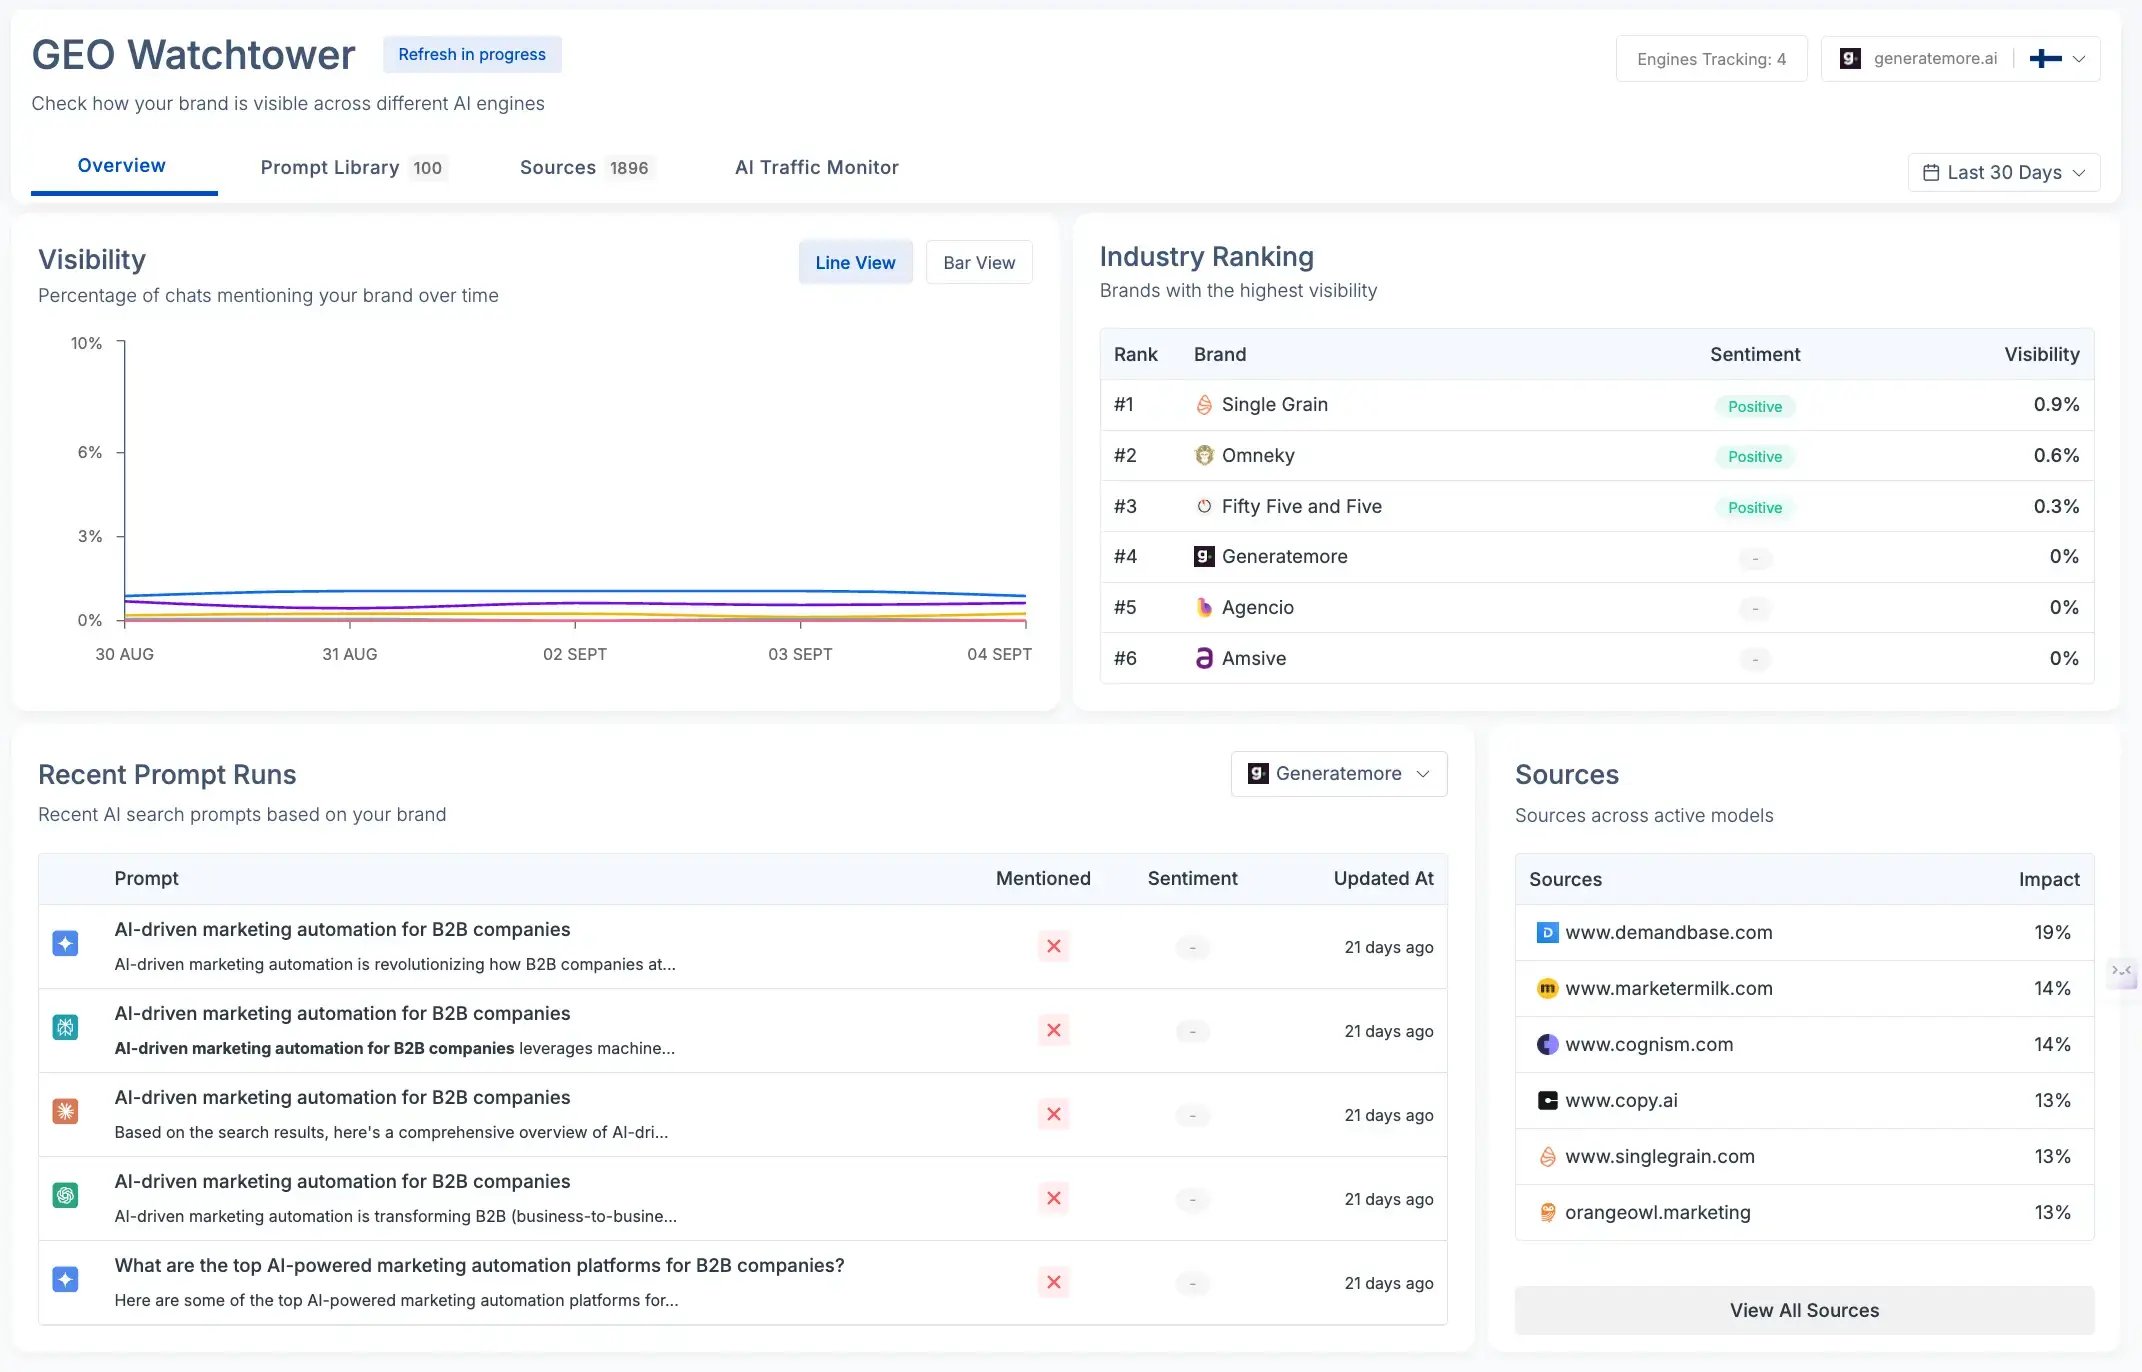Expand the Generatemore brand filter dropdown

(x=1338, y=774)
